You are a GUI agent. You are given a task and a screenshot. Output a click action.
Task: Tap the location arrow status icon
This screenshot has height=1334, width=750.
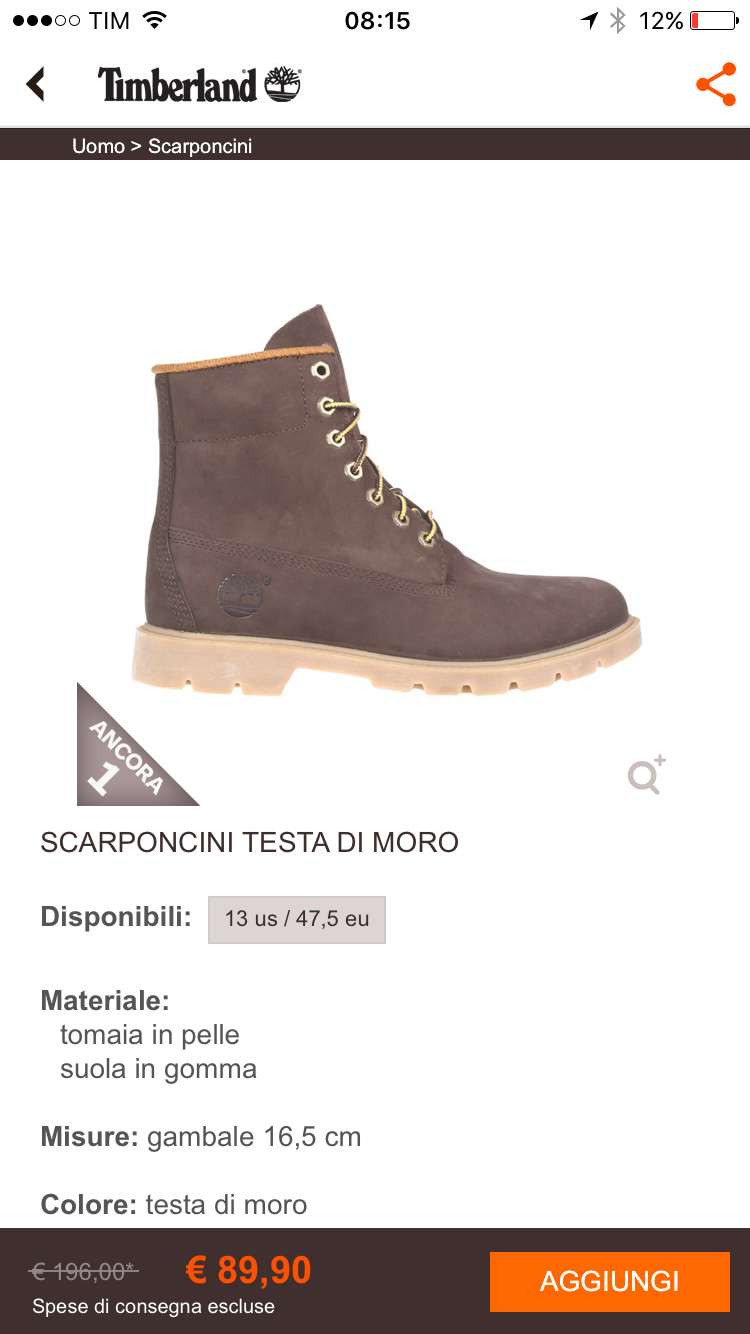pyautogui.click(x=589, y=21)
